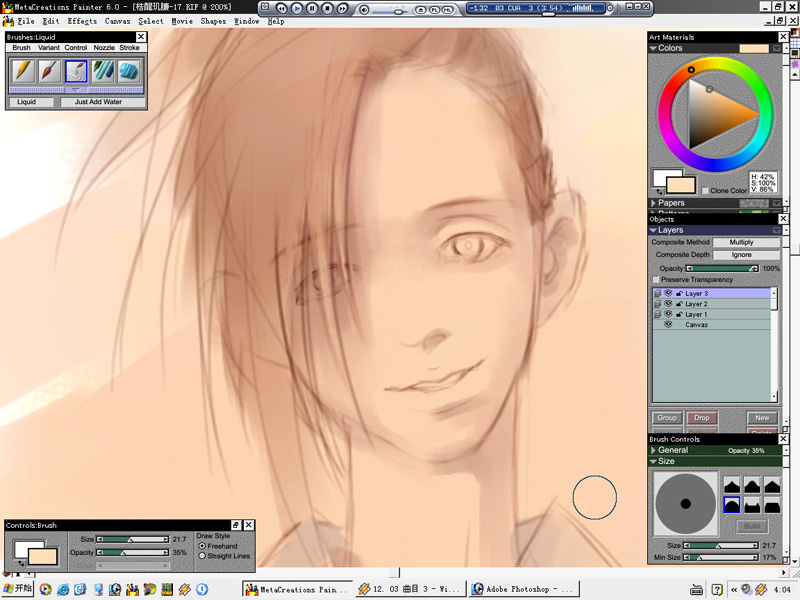This screenshot has height=600, width=800.
Task: Click the layer Opacity slider in Objects
Action: [x=722, y=268]
